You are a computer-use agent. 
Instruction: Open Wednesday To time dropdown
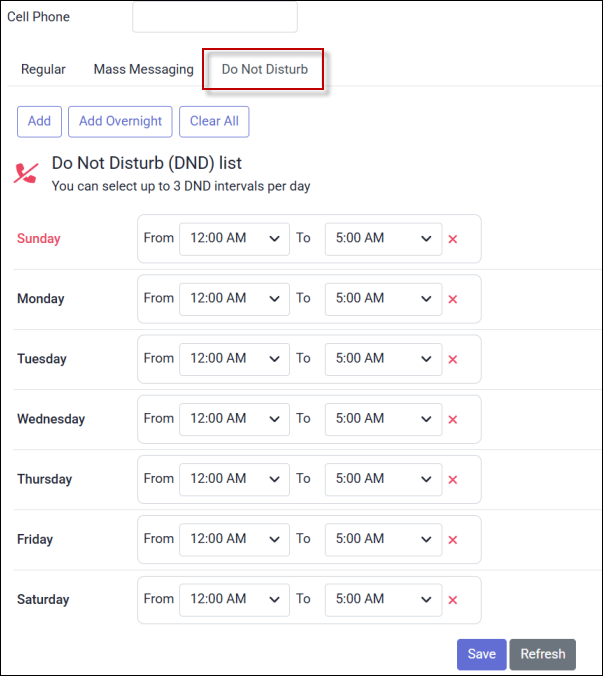pyautogui.click(x=384, y=419)
